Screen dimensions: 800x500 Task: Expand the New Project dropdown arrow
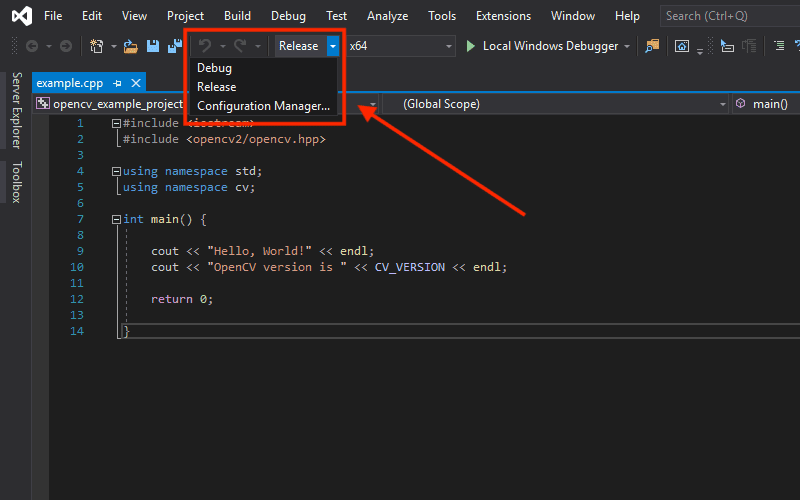[114, 46]
